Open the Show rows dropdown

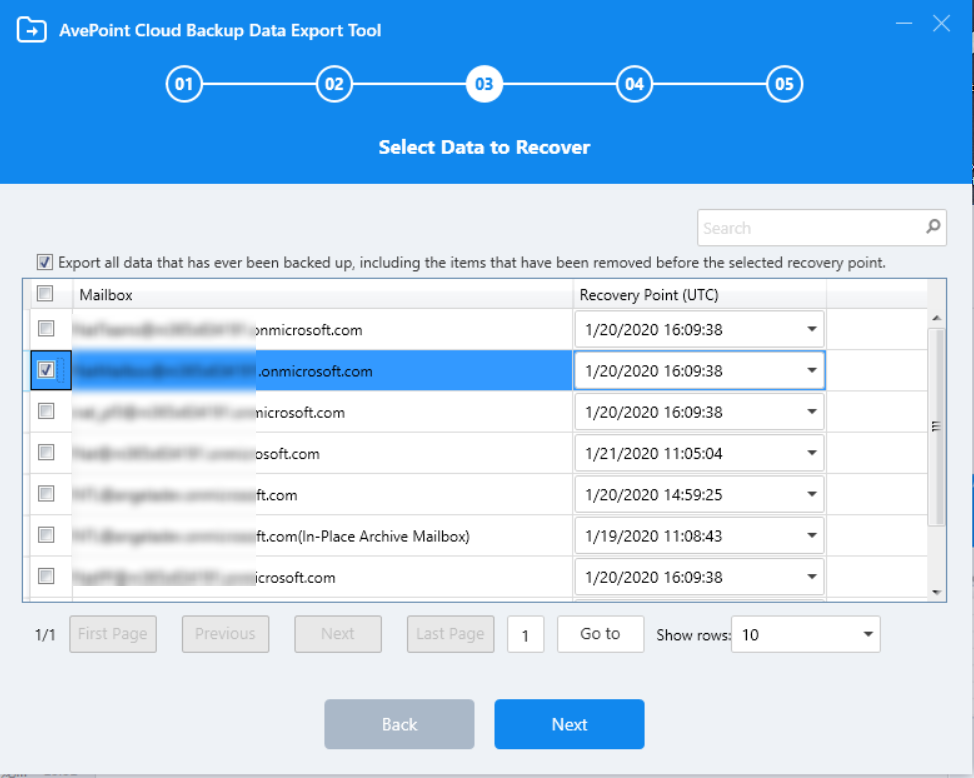click(866, 634)
